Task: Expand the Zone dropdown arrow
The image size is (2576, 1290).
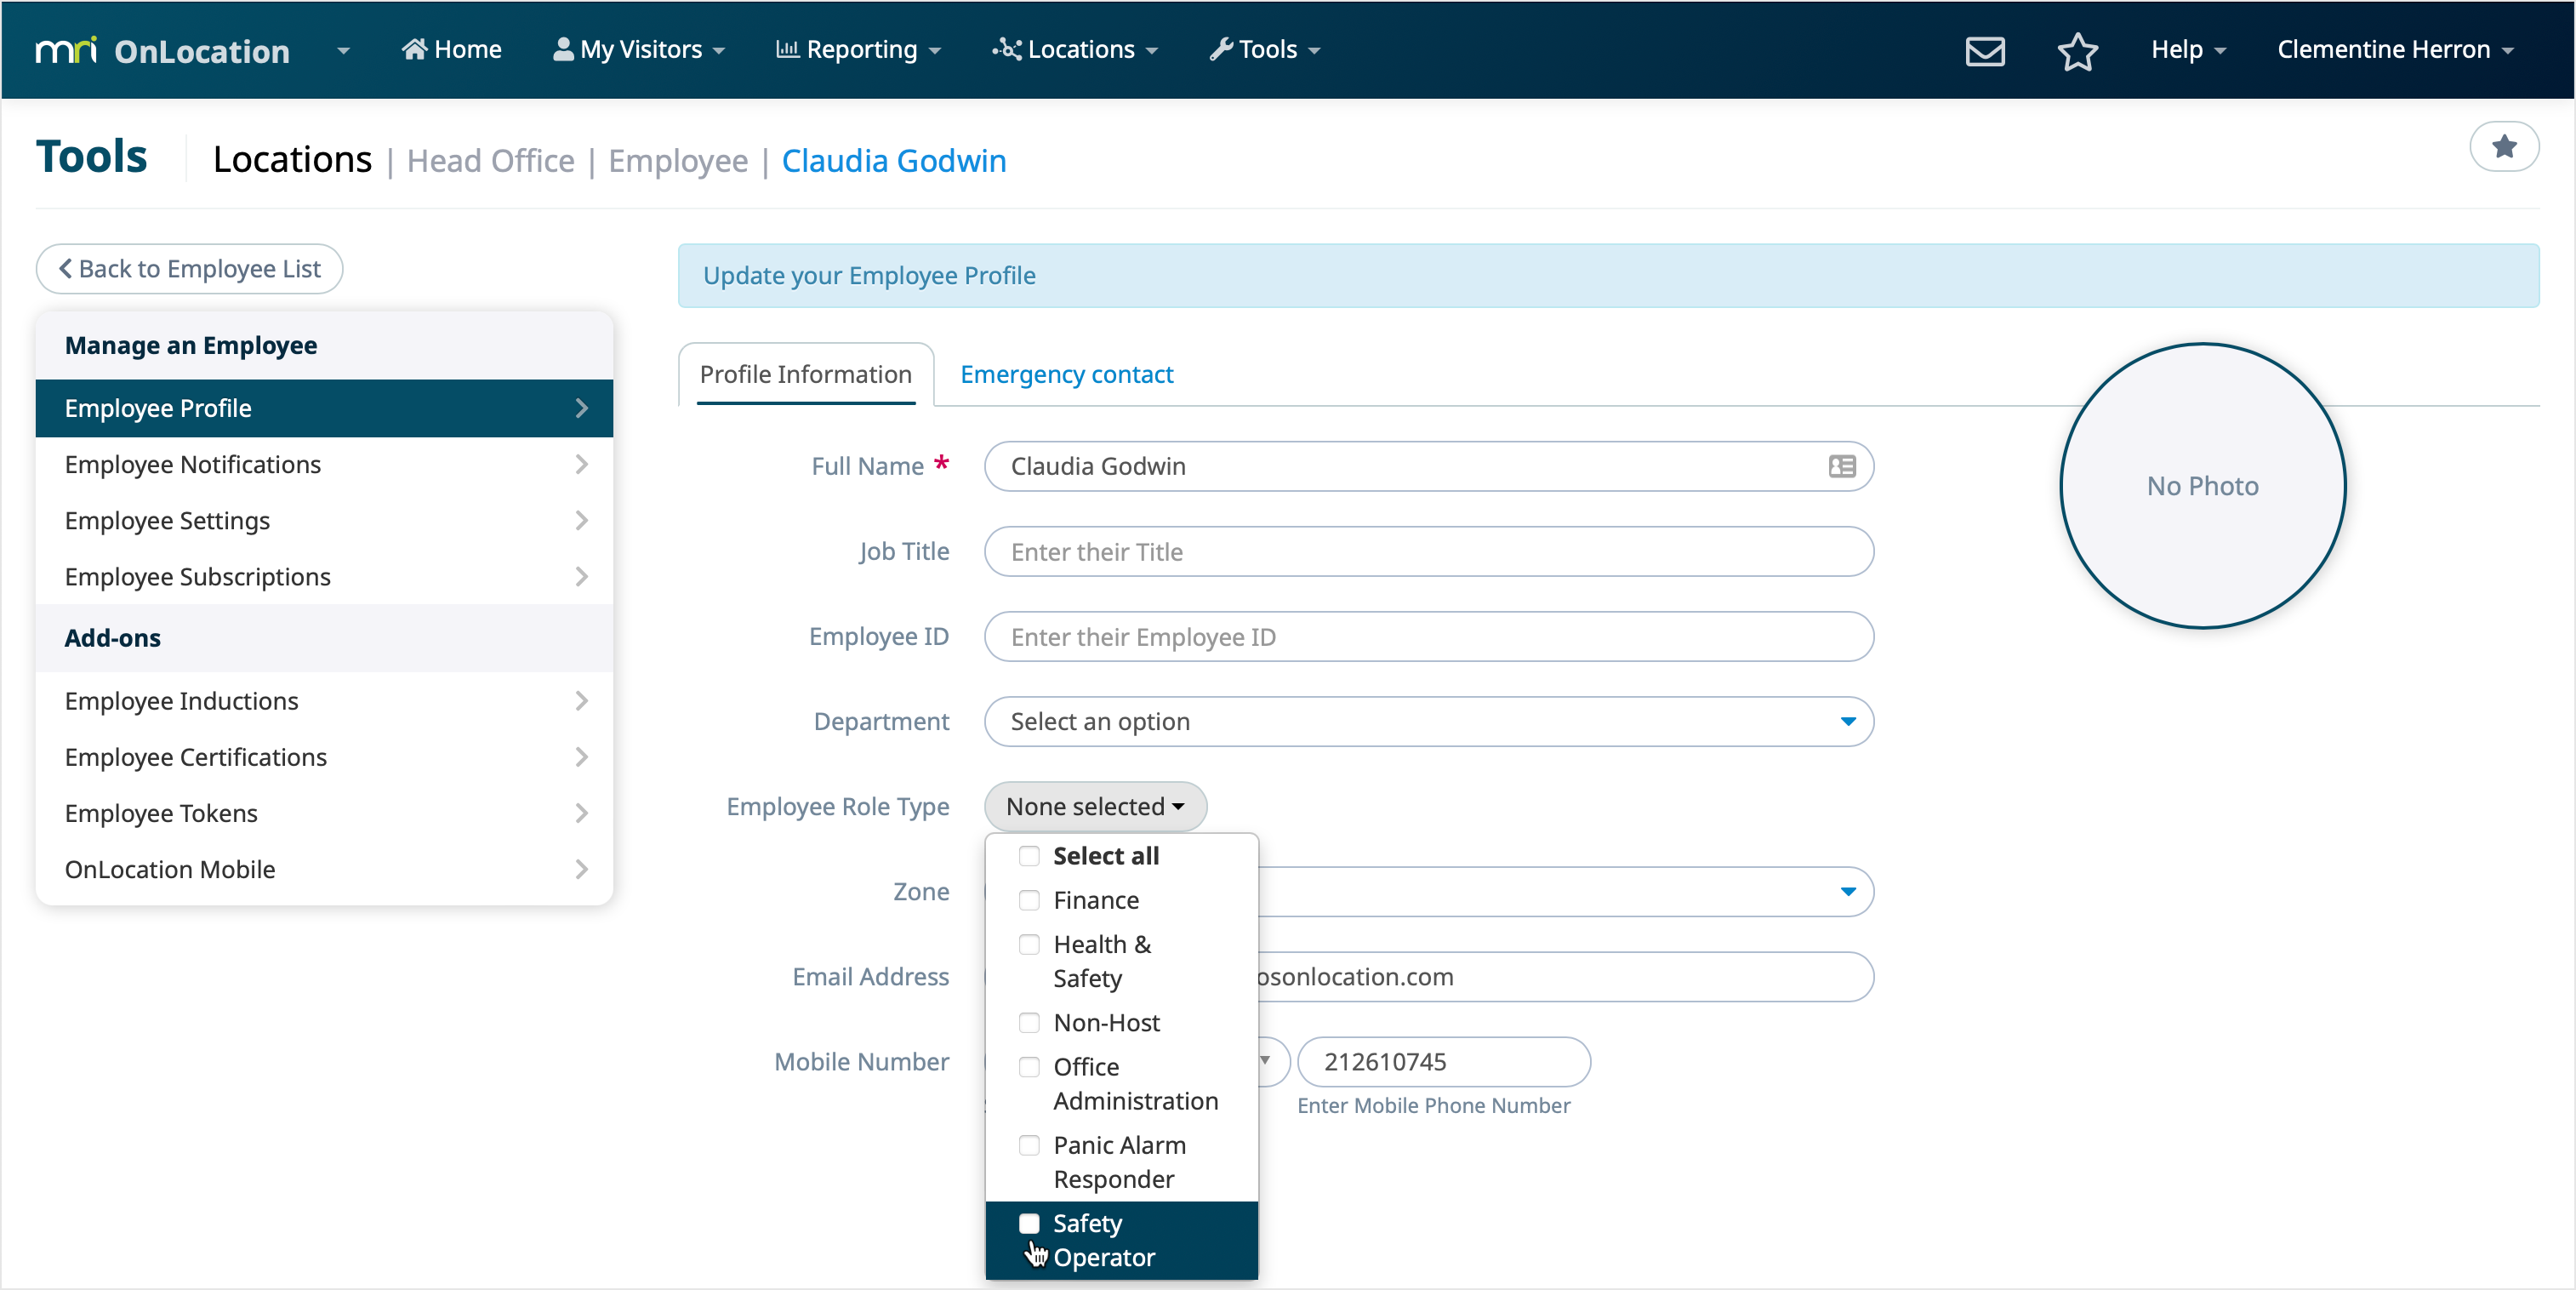Action: 1847,891
